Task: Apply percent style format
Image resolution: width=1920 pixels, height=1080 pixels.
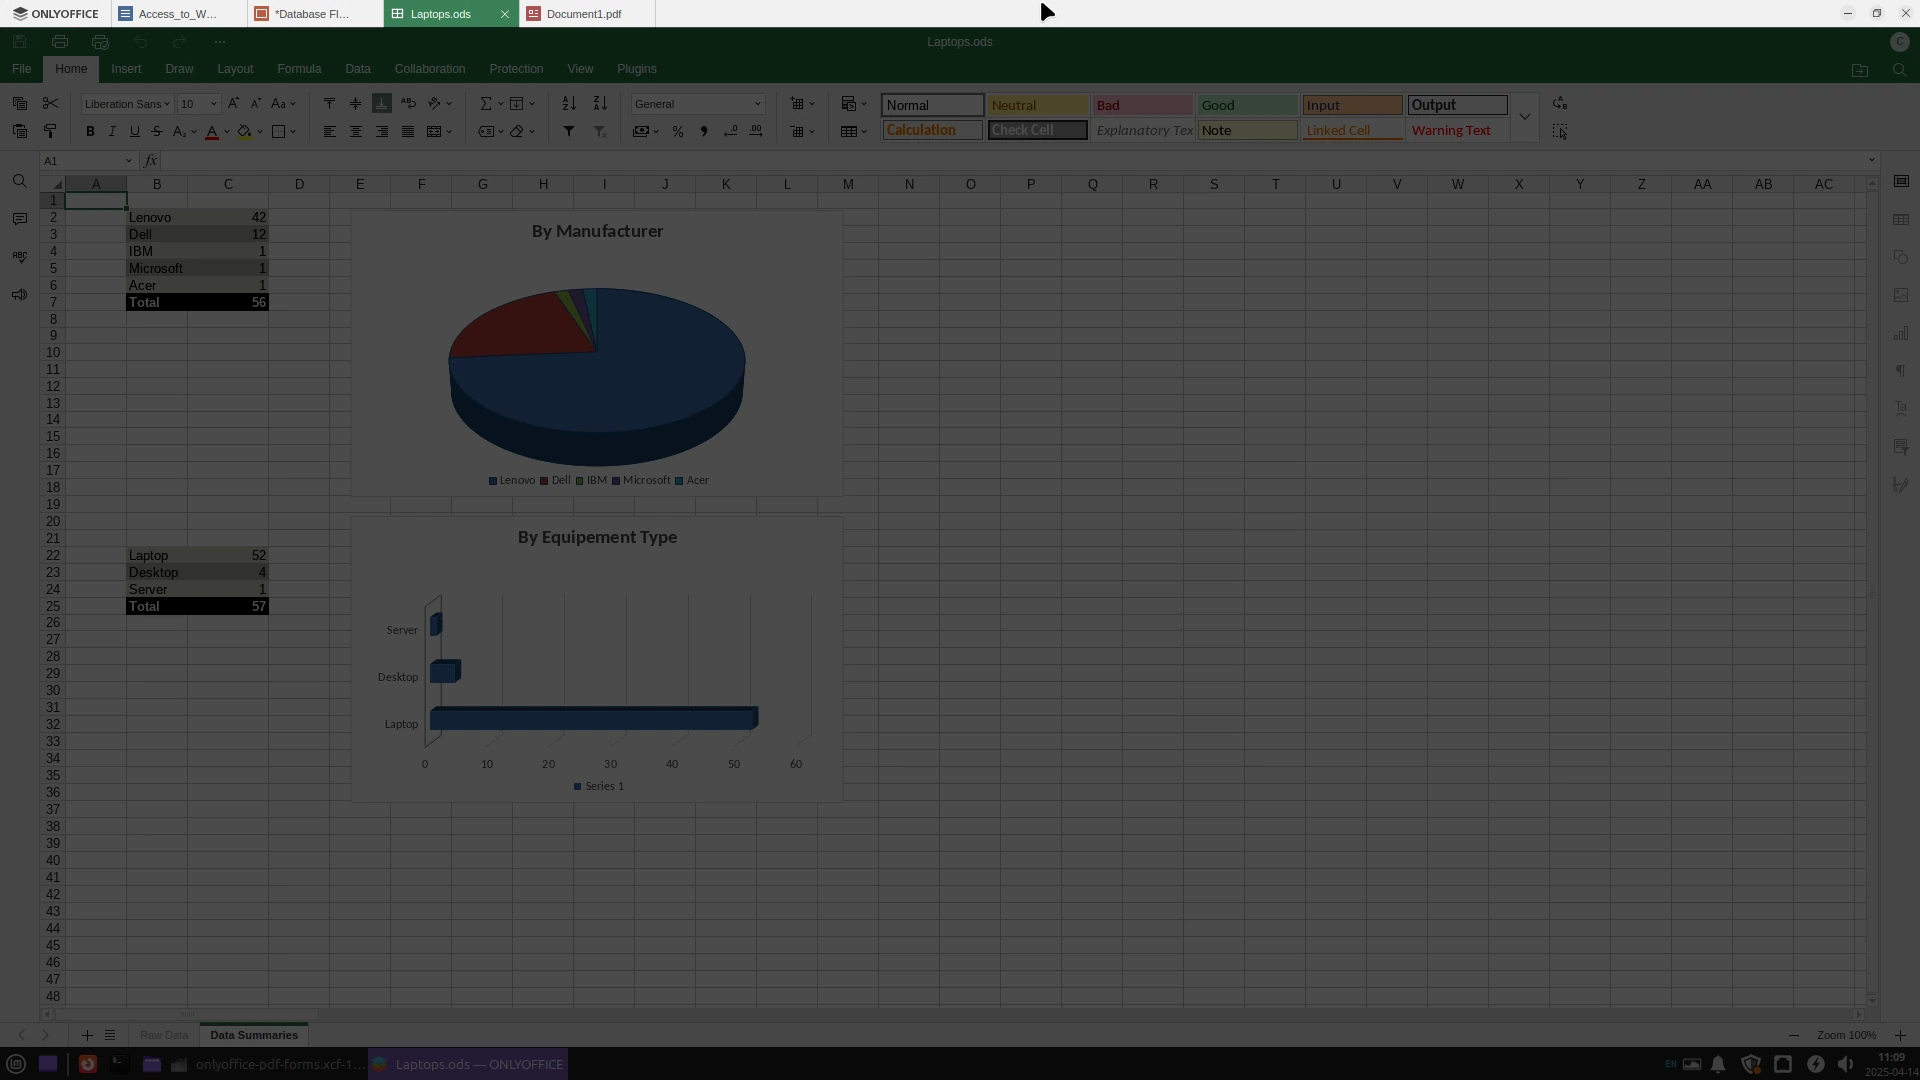Action: 678,132
